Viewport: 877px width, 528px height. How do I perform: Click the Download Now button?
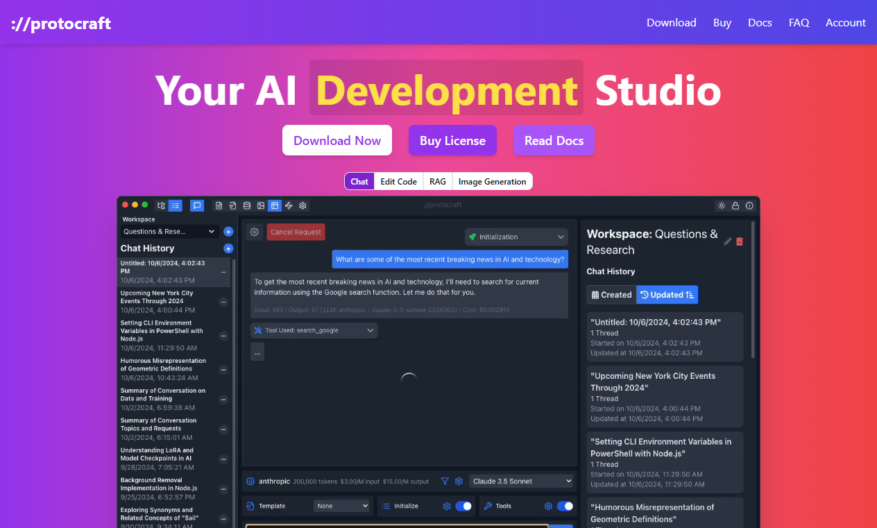click(337, 140)
